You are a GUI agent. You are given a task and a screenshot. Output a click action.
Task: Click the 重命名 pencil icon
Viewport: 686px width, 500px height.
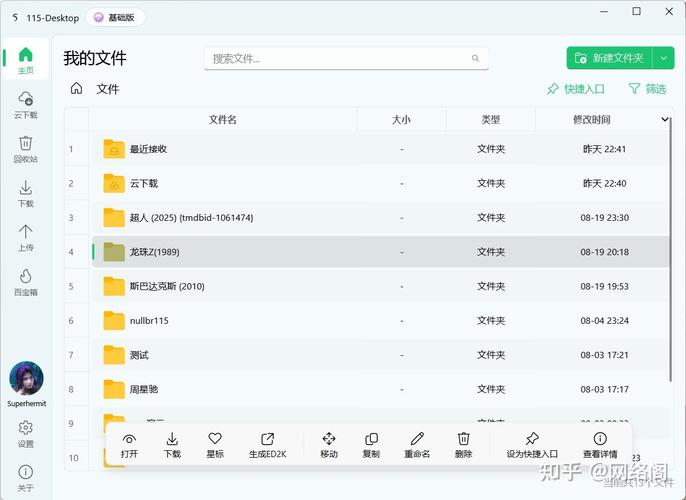pyautogui.click(x=417, y=439)
